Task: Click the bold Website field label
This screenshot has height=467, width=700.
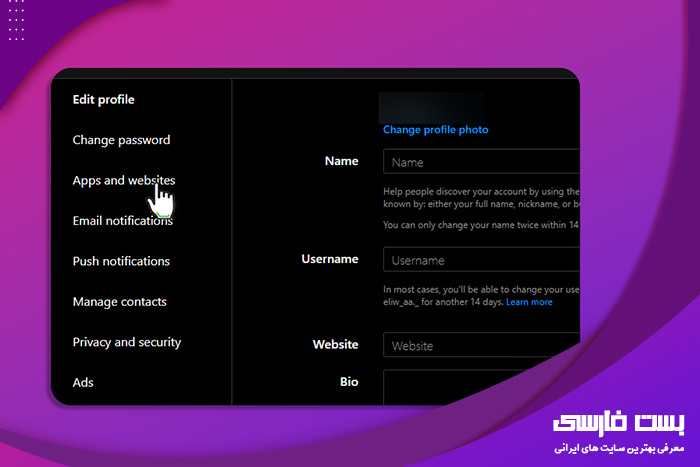Action: point(335,344)
